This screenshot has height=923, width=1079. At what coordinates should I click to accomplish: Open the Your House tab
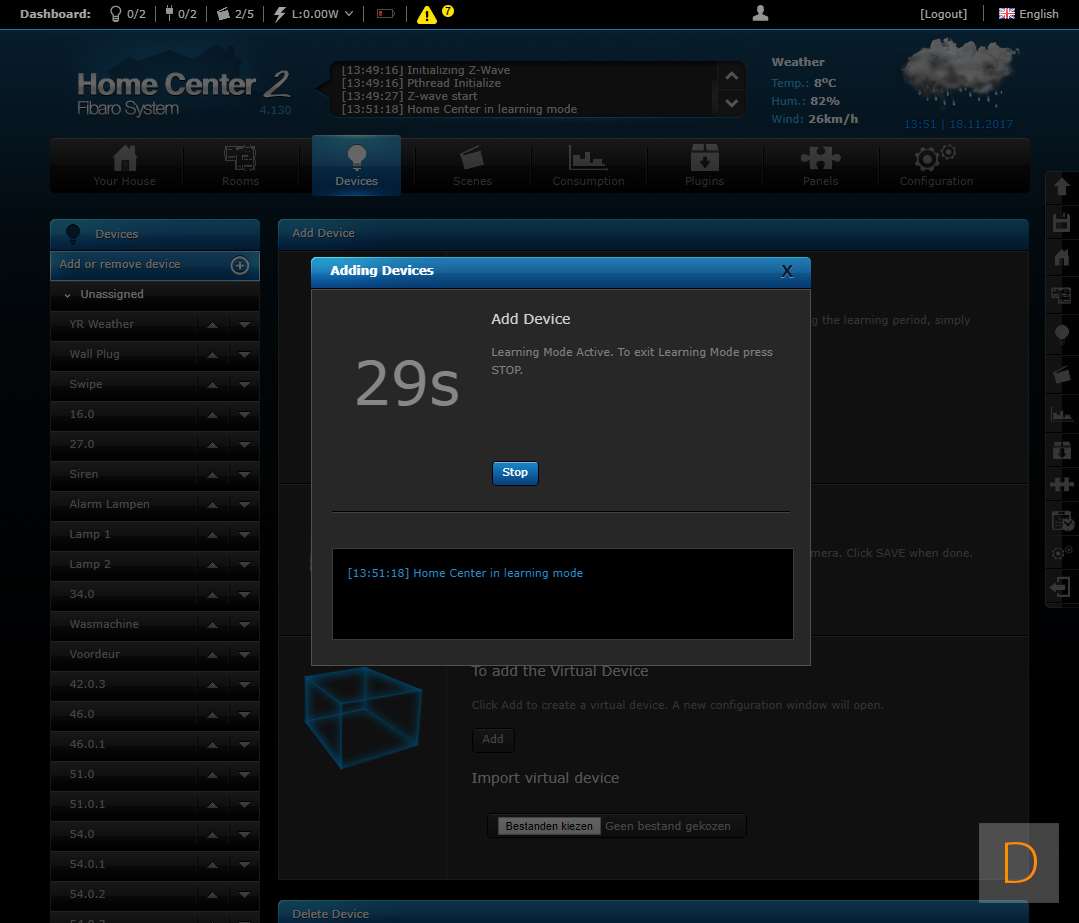(x=125, y=166)
